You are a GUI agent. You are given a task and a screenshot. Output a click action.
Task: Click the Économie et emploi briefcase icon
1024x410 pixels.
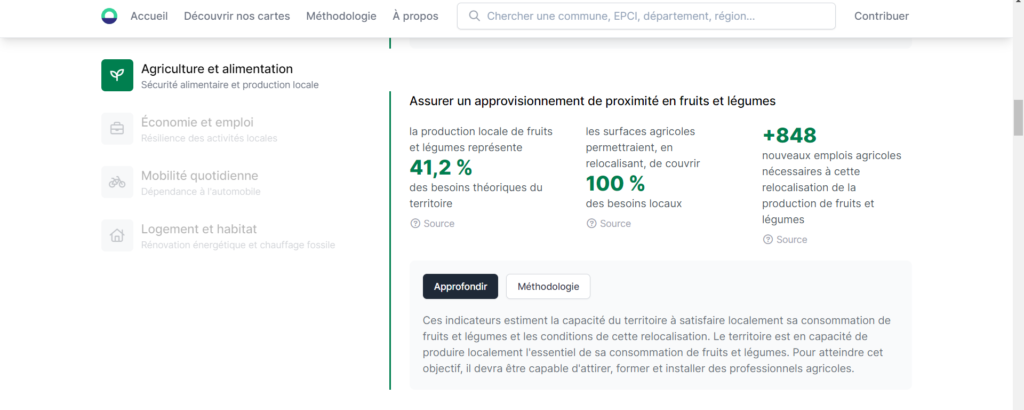point(117,128)
